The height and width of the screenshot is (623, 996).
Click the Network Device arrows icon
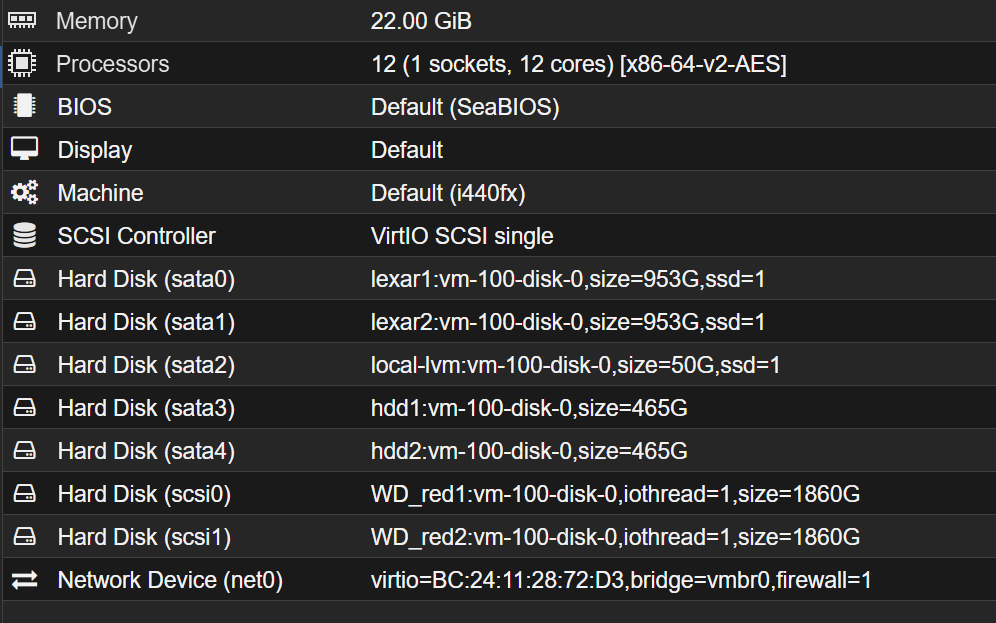24,580
